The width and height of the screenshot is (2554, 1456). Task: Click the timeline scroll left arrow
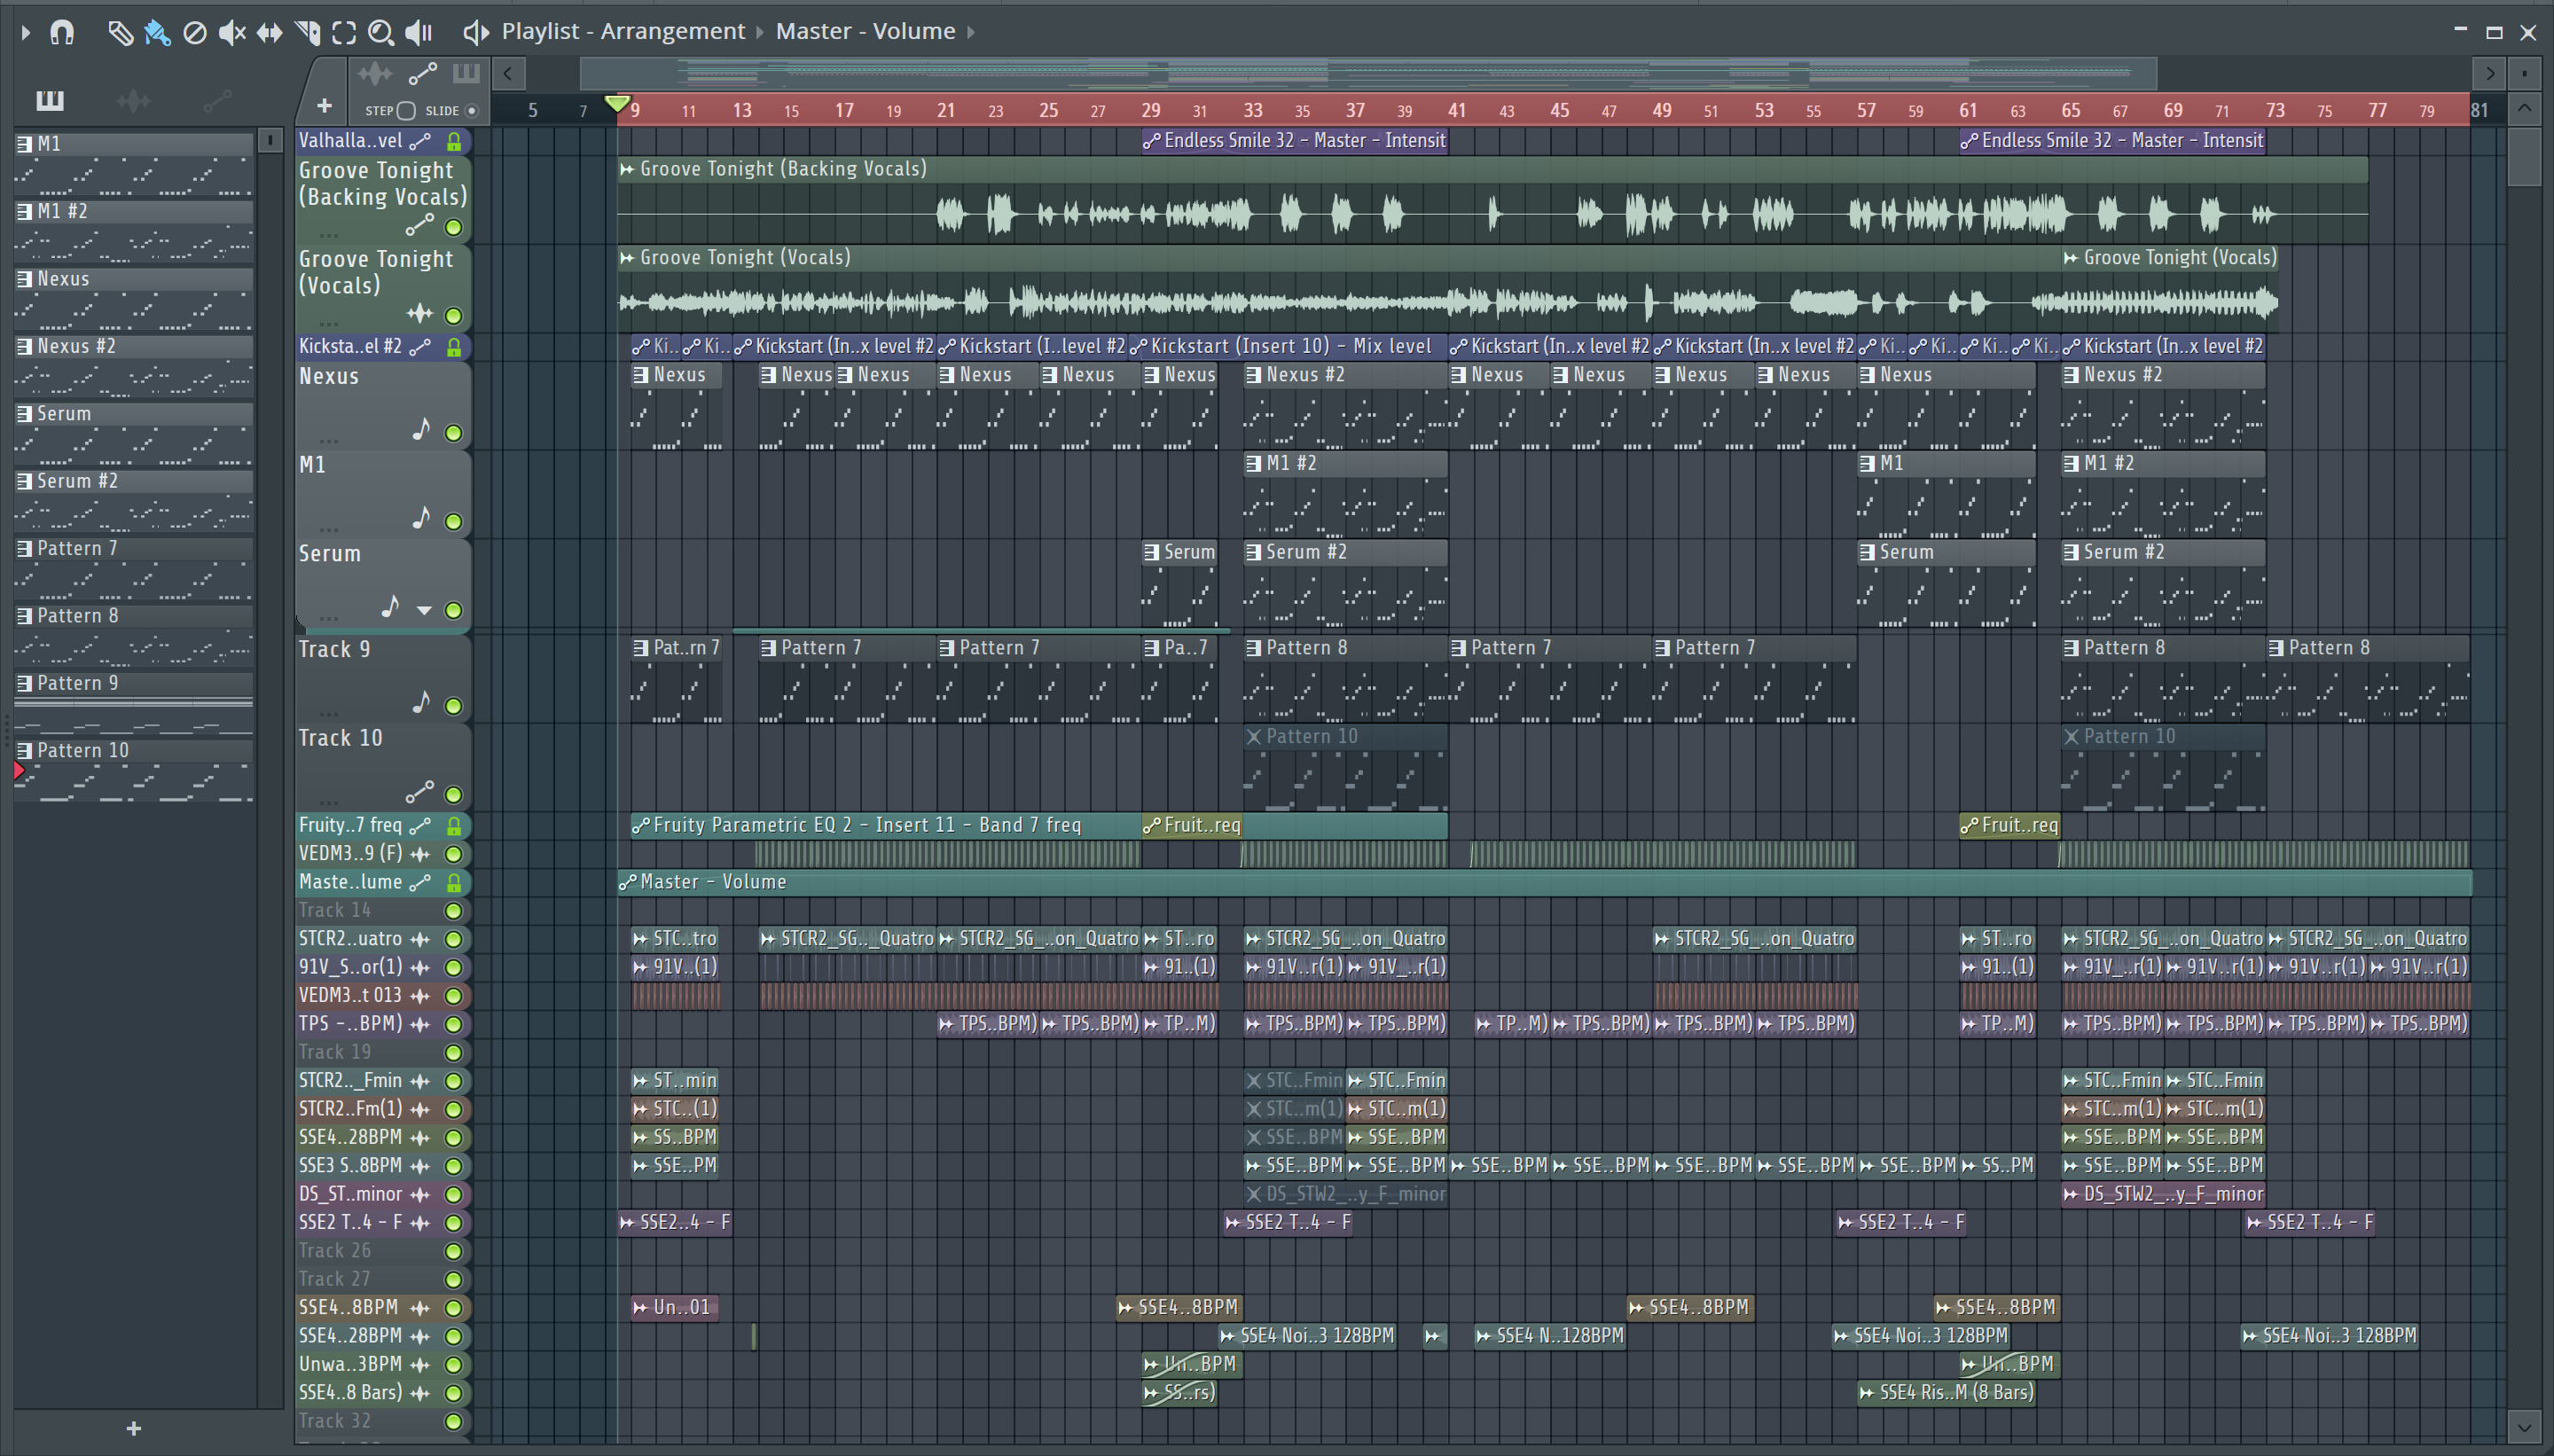[508, 73]
